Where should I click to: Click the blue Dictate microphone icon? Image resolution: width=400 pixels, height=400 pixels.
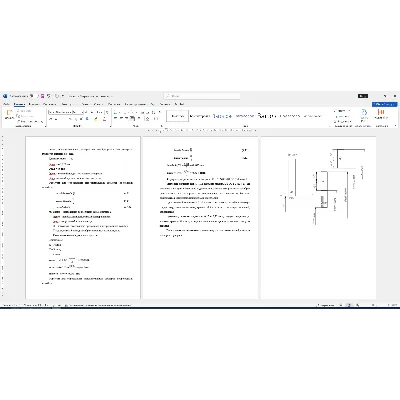tap(364, 113)
